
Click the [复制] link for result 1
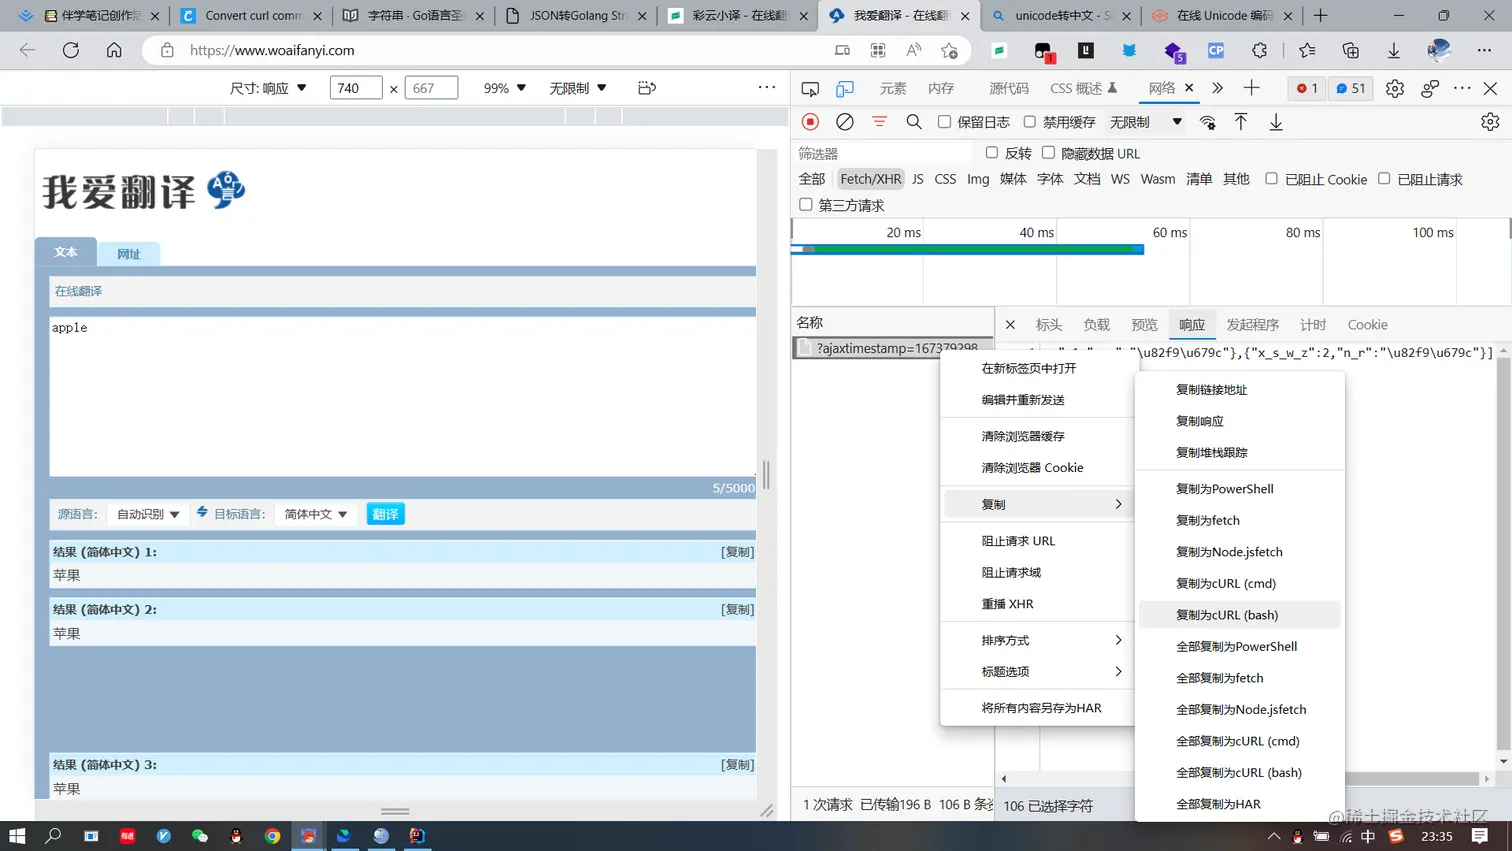pyautogui.click(x=738, y=552)
